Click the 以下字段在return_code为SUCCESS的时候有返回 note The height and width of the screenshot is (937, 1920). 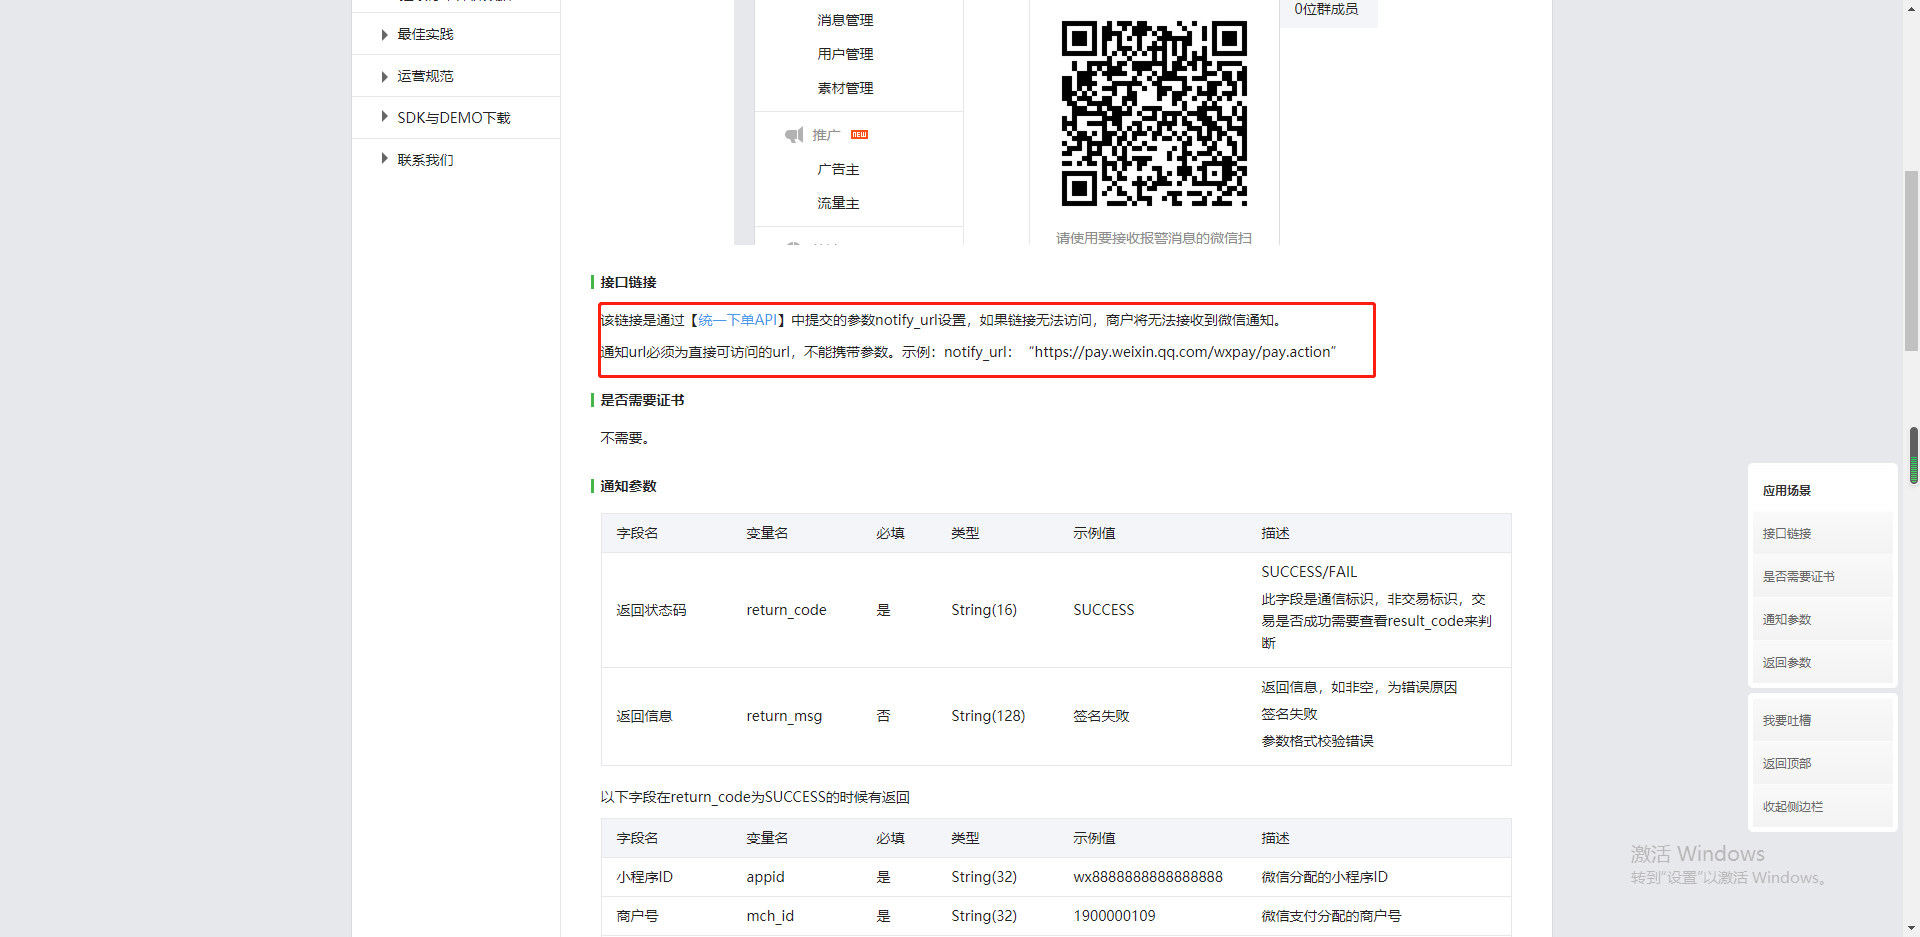tap(755, 798)
